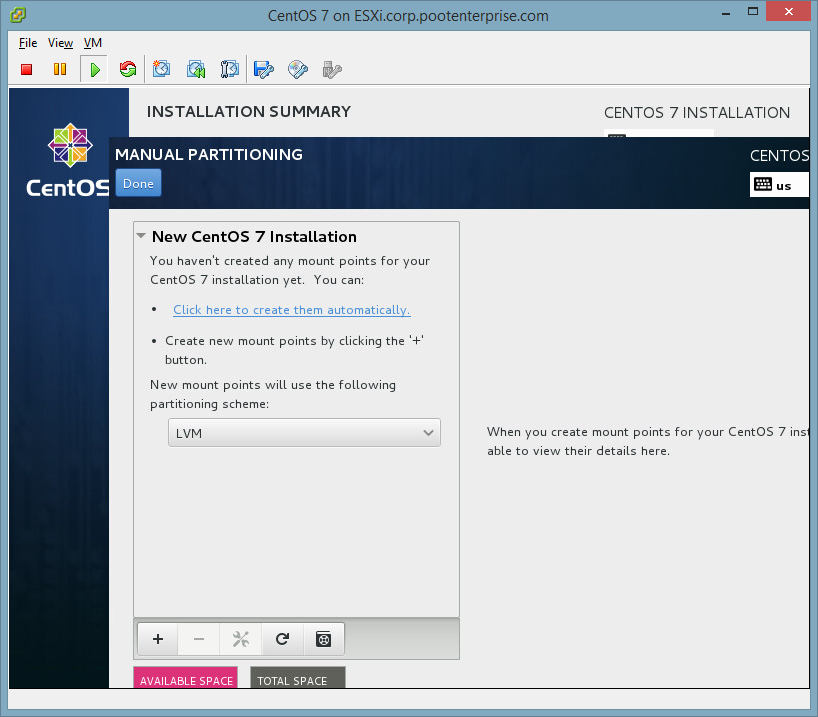This screenshot has height=717, width=818.
Task: Open the Snapshot Manager
Action: coord(230,69)
